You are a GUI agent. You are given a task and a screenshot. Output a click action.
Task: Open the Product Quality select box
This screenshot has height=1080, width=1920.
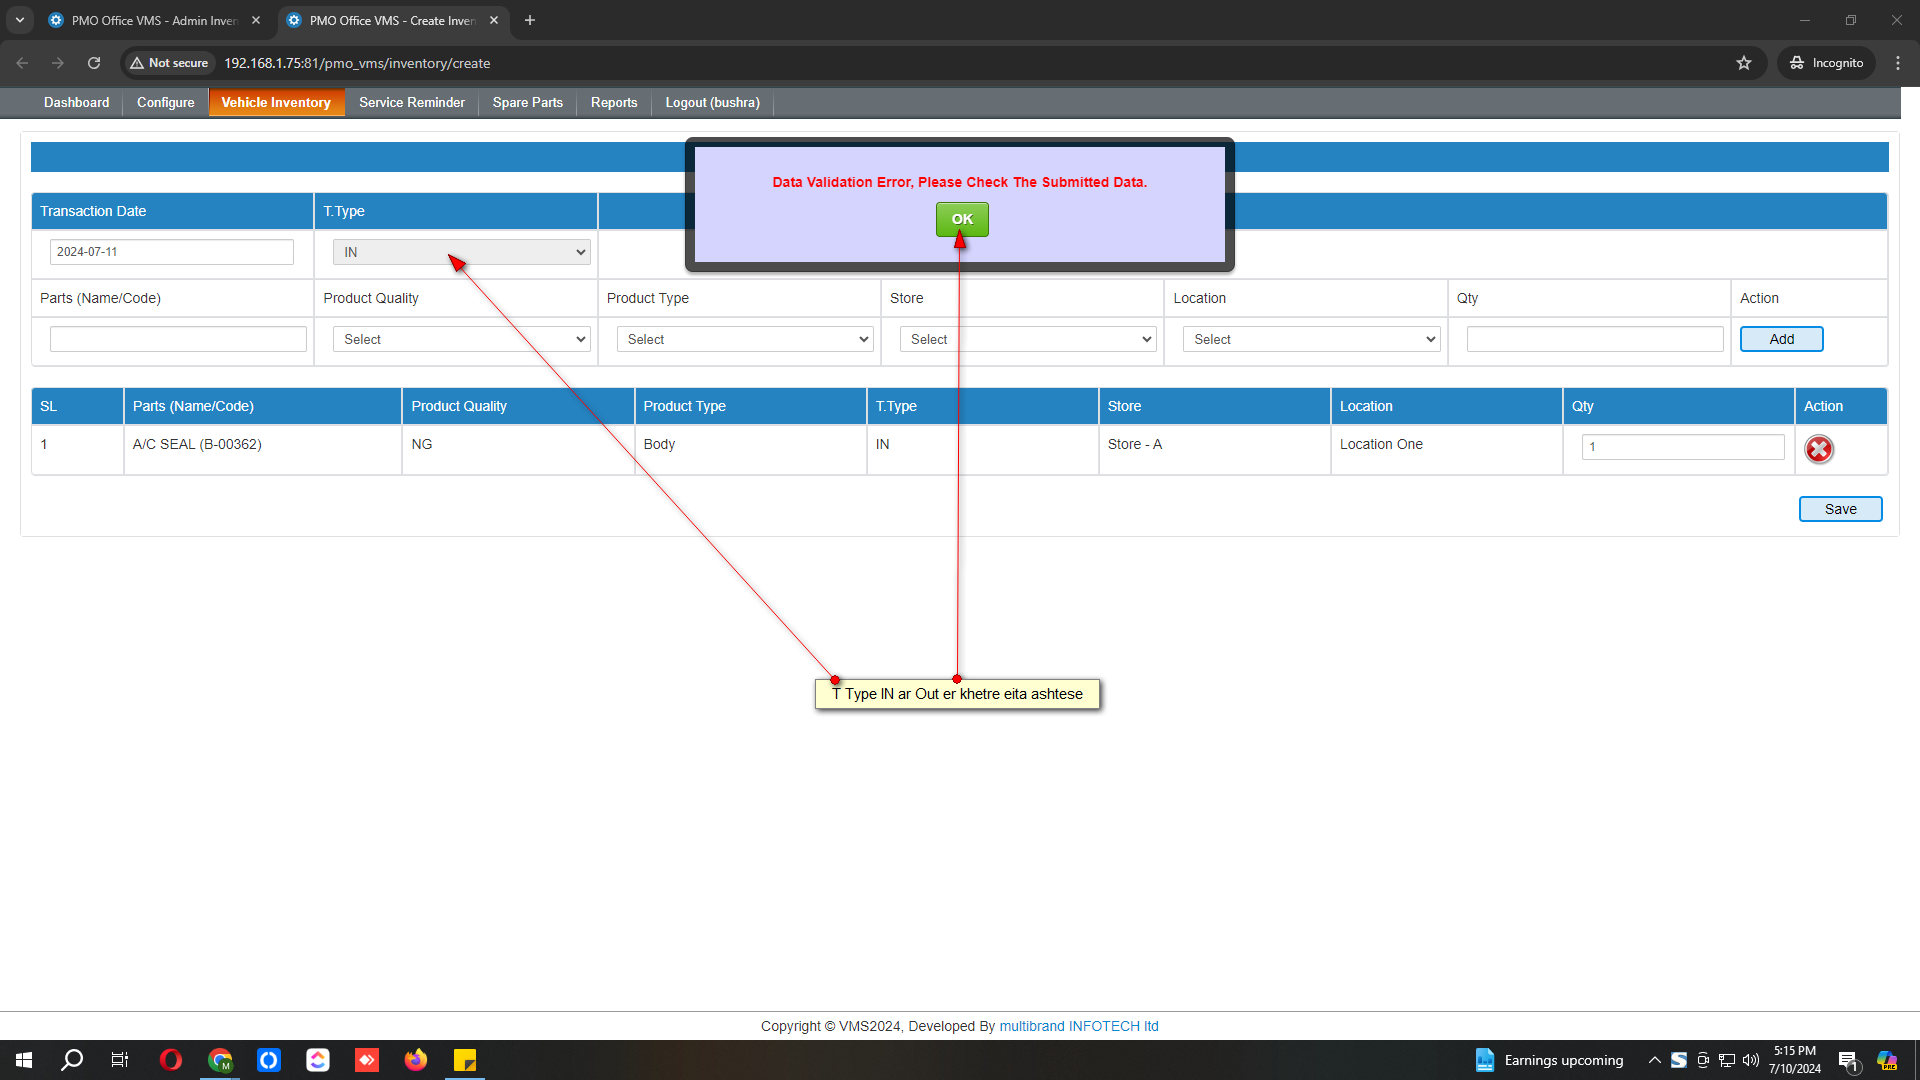pos(461,339)
